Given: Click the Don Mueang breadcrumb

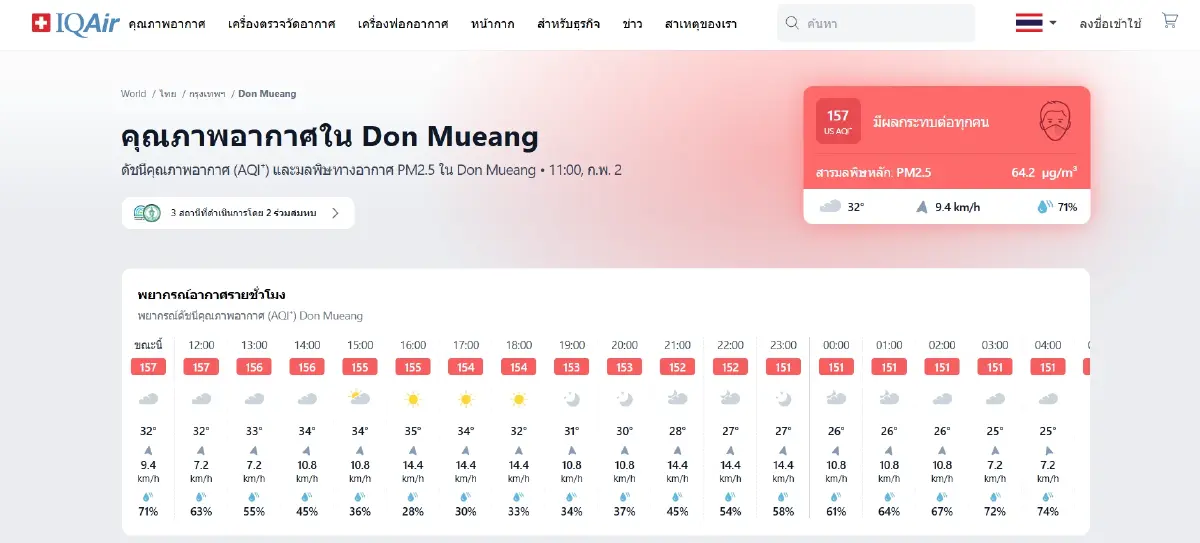Looking at the screenshot, I should [x=267, y=94].
